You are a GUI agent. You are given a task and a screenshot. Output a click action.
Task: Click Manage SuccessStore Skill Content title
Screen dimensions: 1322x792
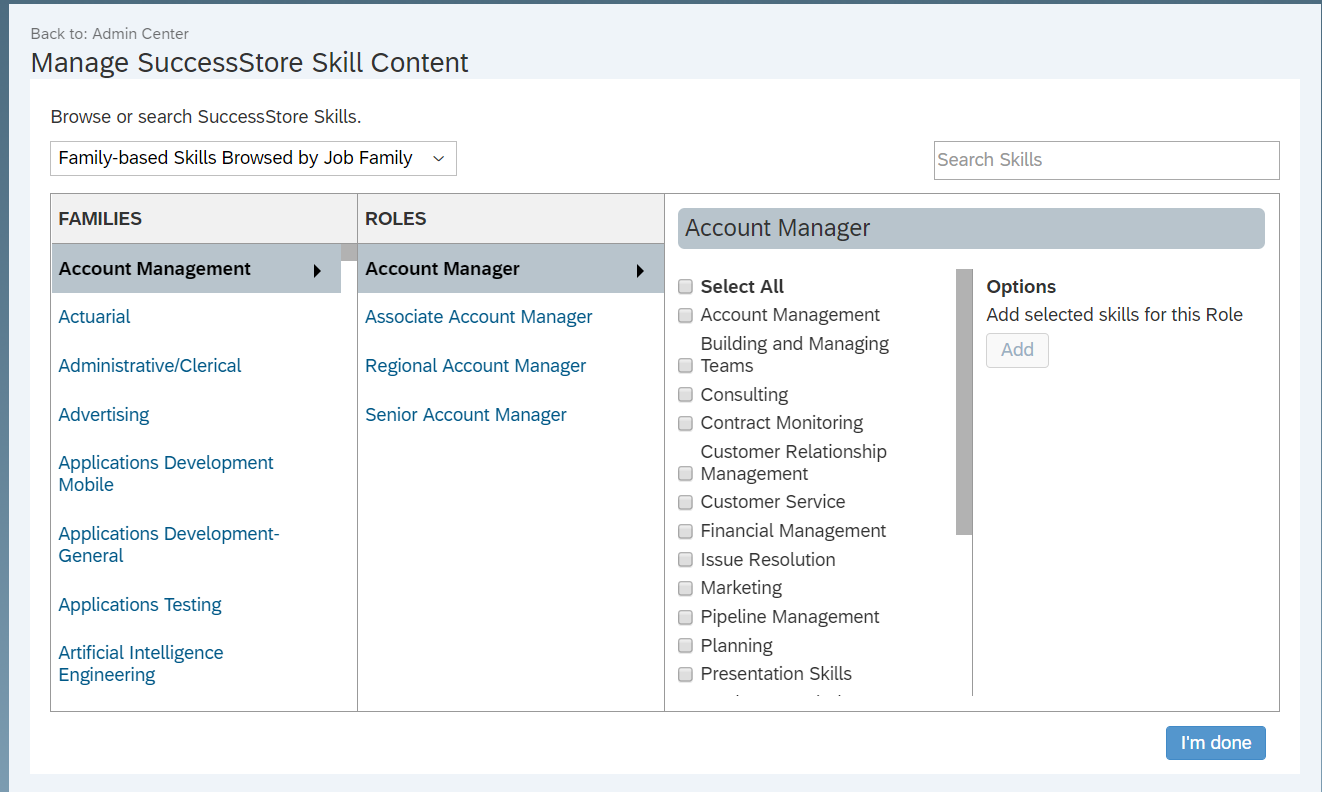[250, 62]
